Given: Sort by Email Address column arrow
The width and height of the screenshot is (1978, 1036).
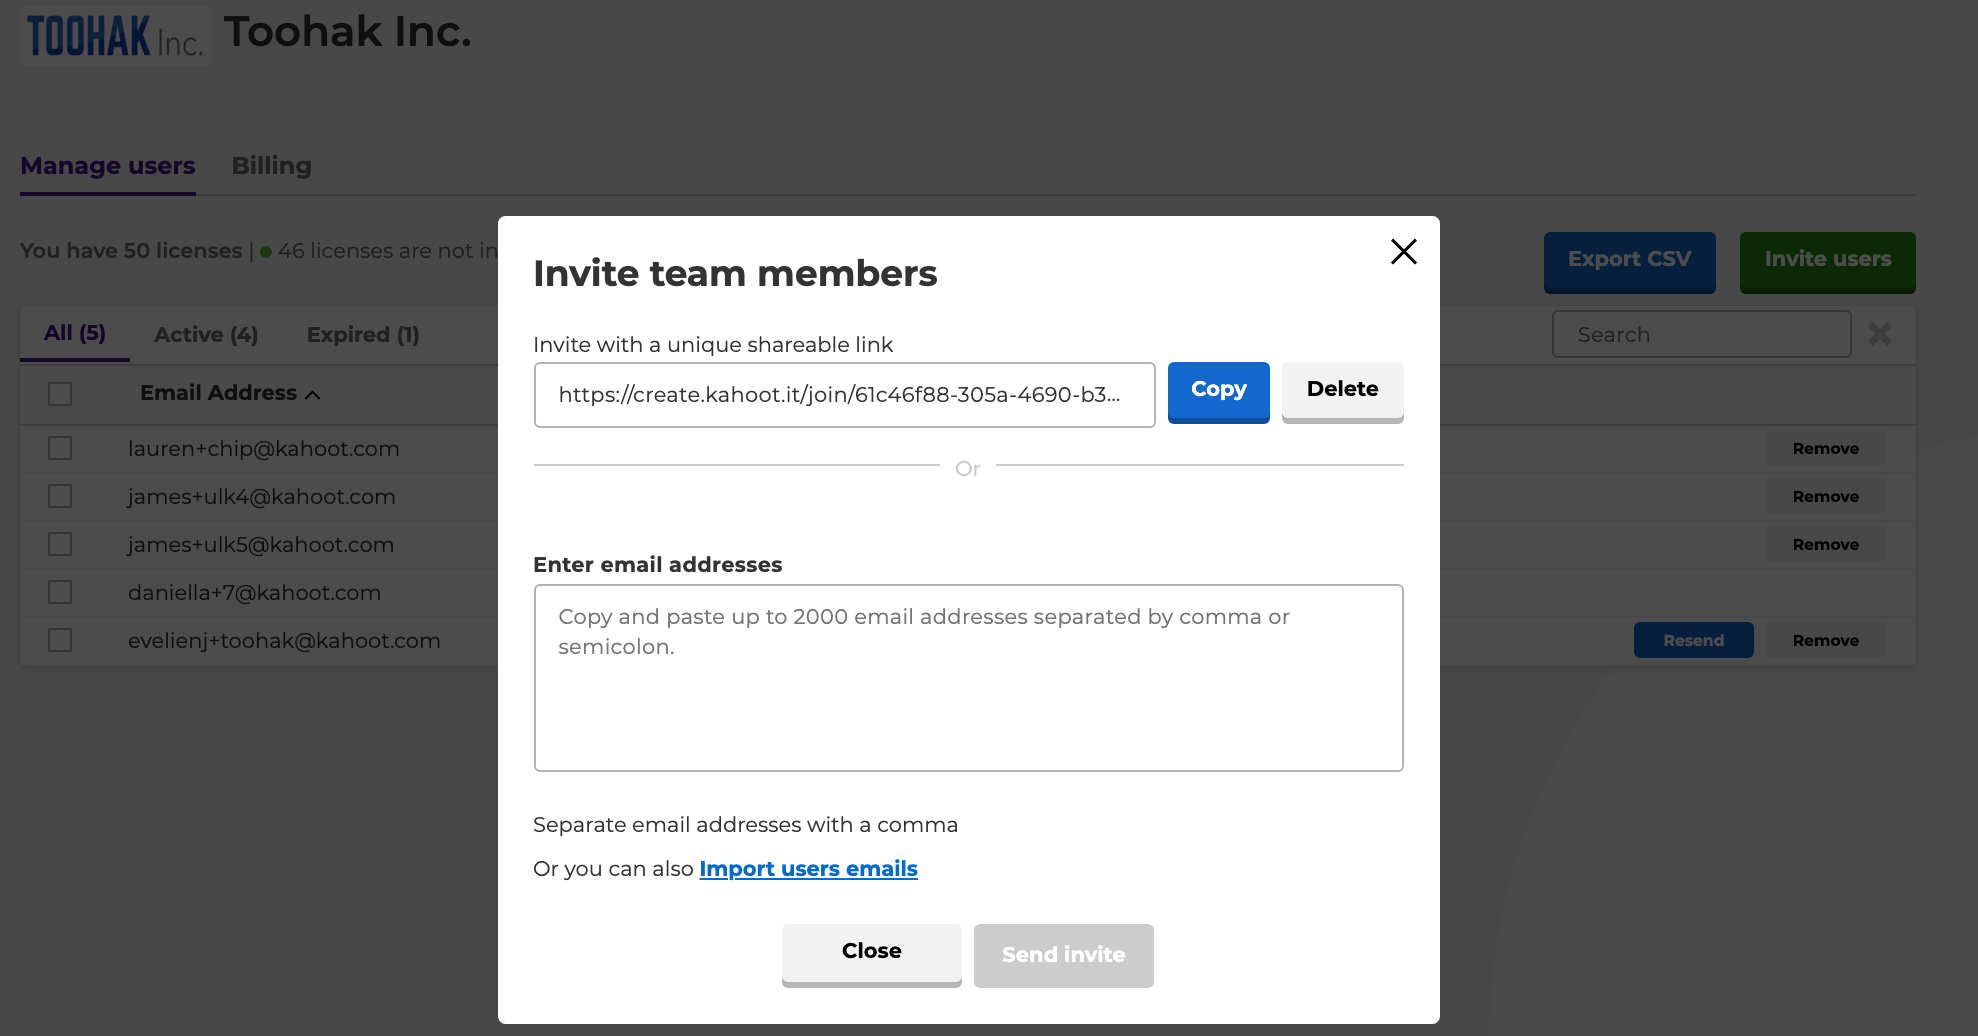Looking at the screenshot, I should pyautogui.click(x=313, y=394).
